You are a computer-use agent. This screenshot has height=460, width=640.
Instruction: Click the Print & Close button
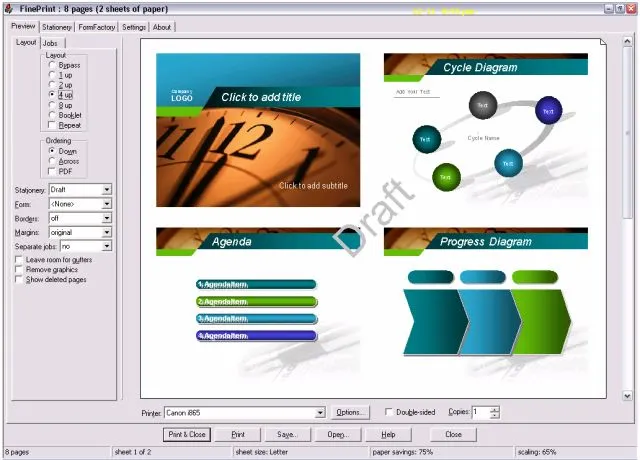[187, 434]
